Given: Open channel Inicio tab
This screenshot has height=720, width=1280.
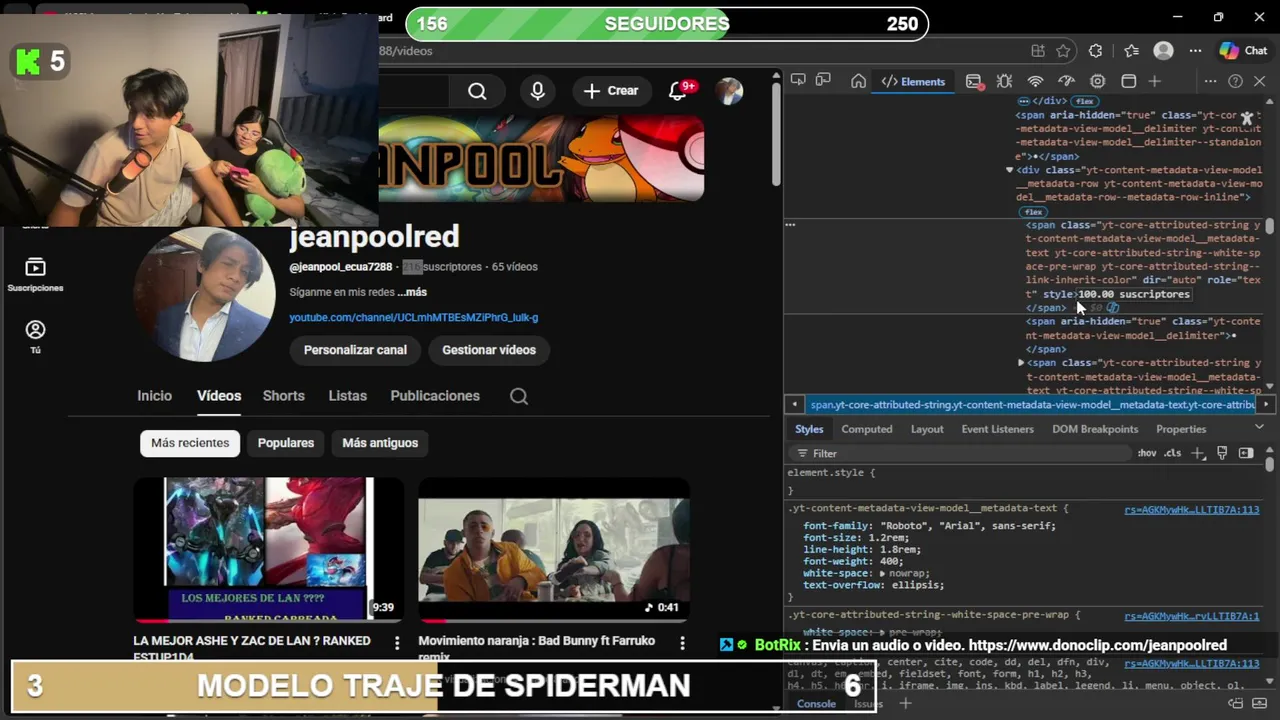Looking at the screenshot, I should (154, 396).
